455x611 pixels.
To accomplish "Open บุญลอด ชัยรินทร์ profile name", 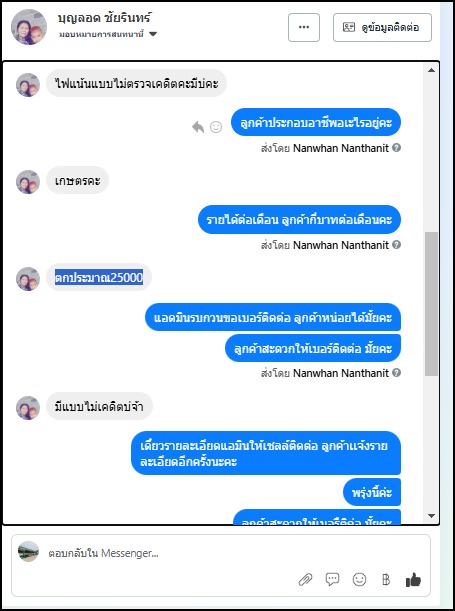I will (x=104, y=18).
